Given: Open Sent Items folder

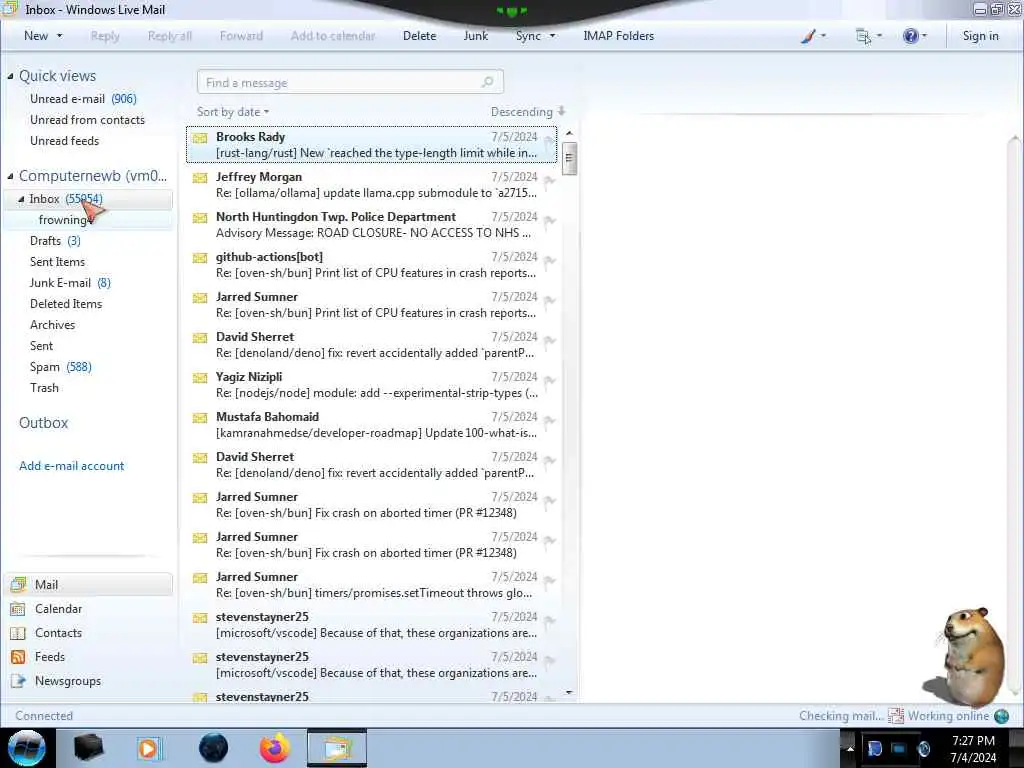Looking at the screenshot, I should [57, 262].
